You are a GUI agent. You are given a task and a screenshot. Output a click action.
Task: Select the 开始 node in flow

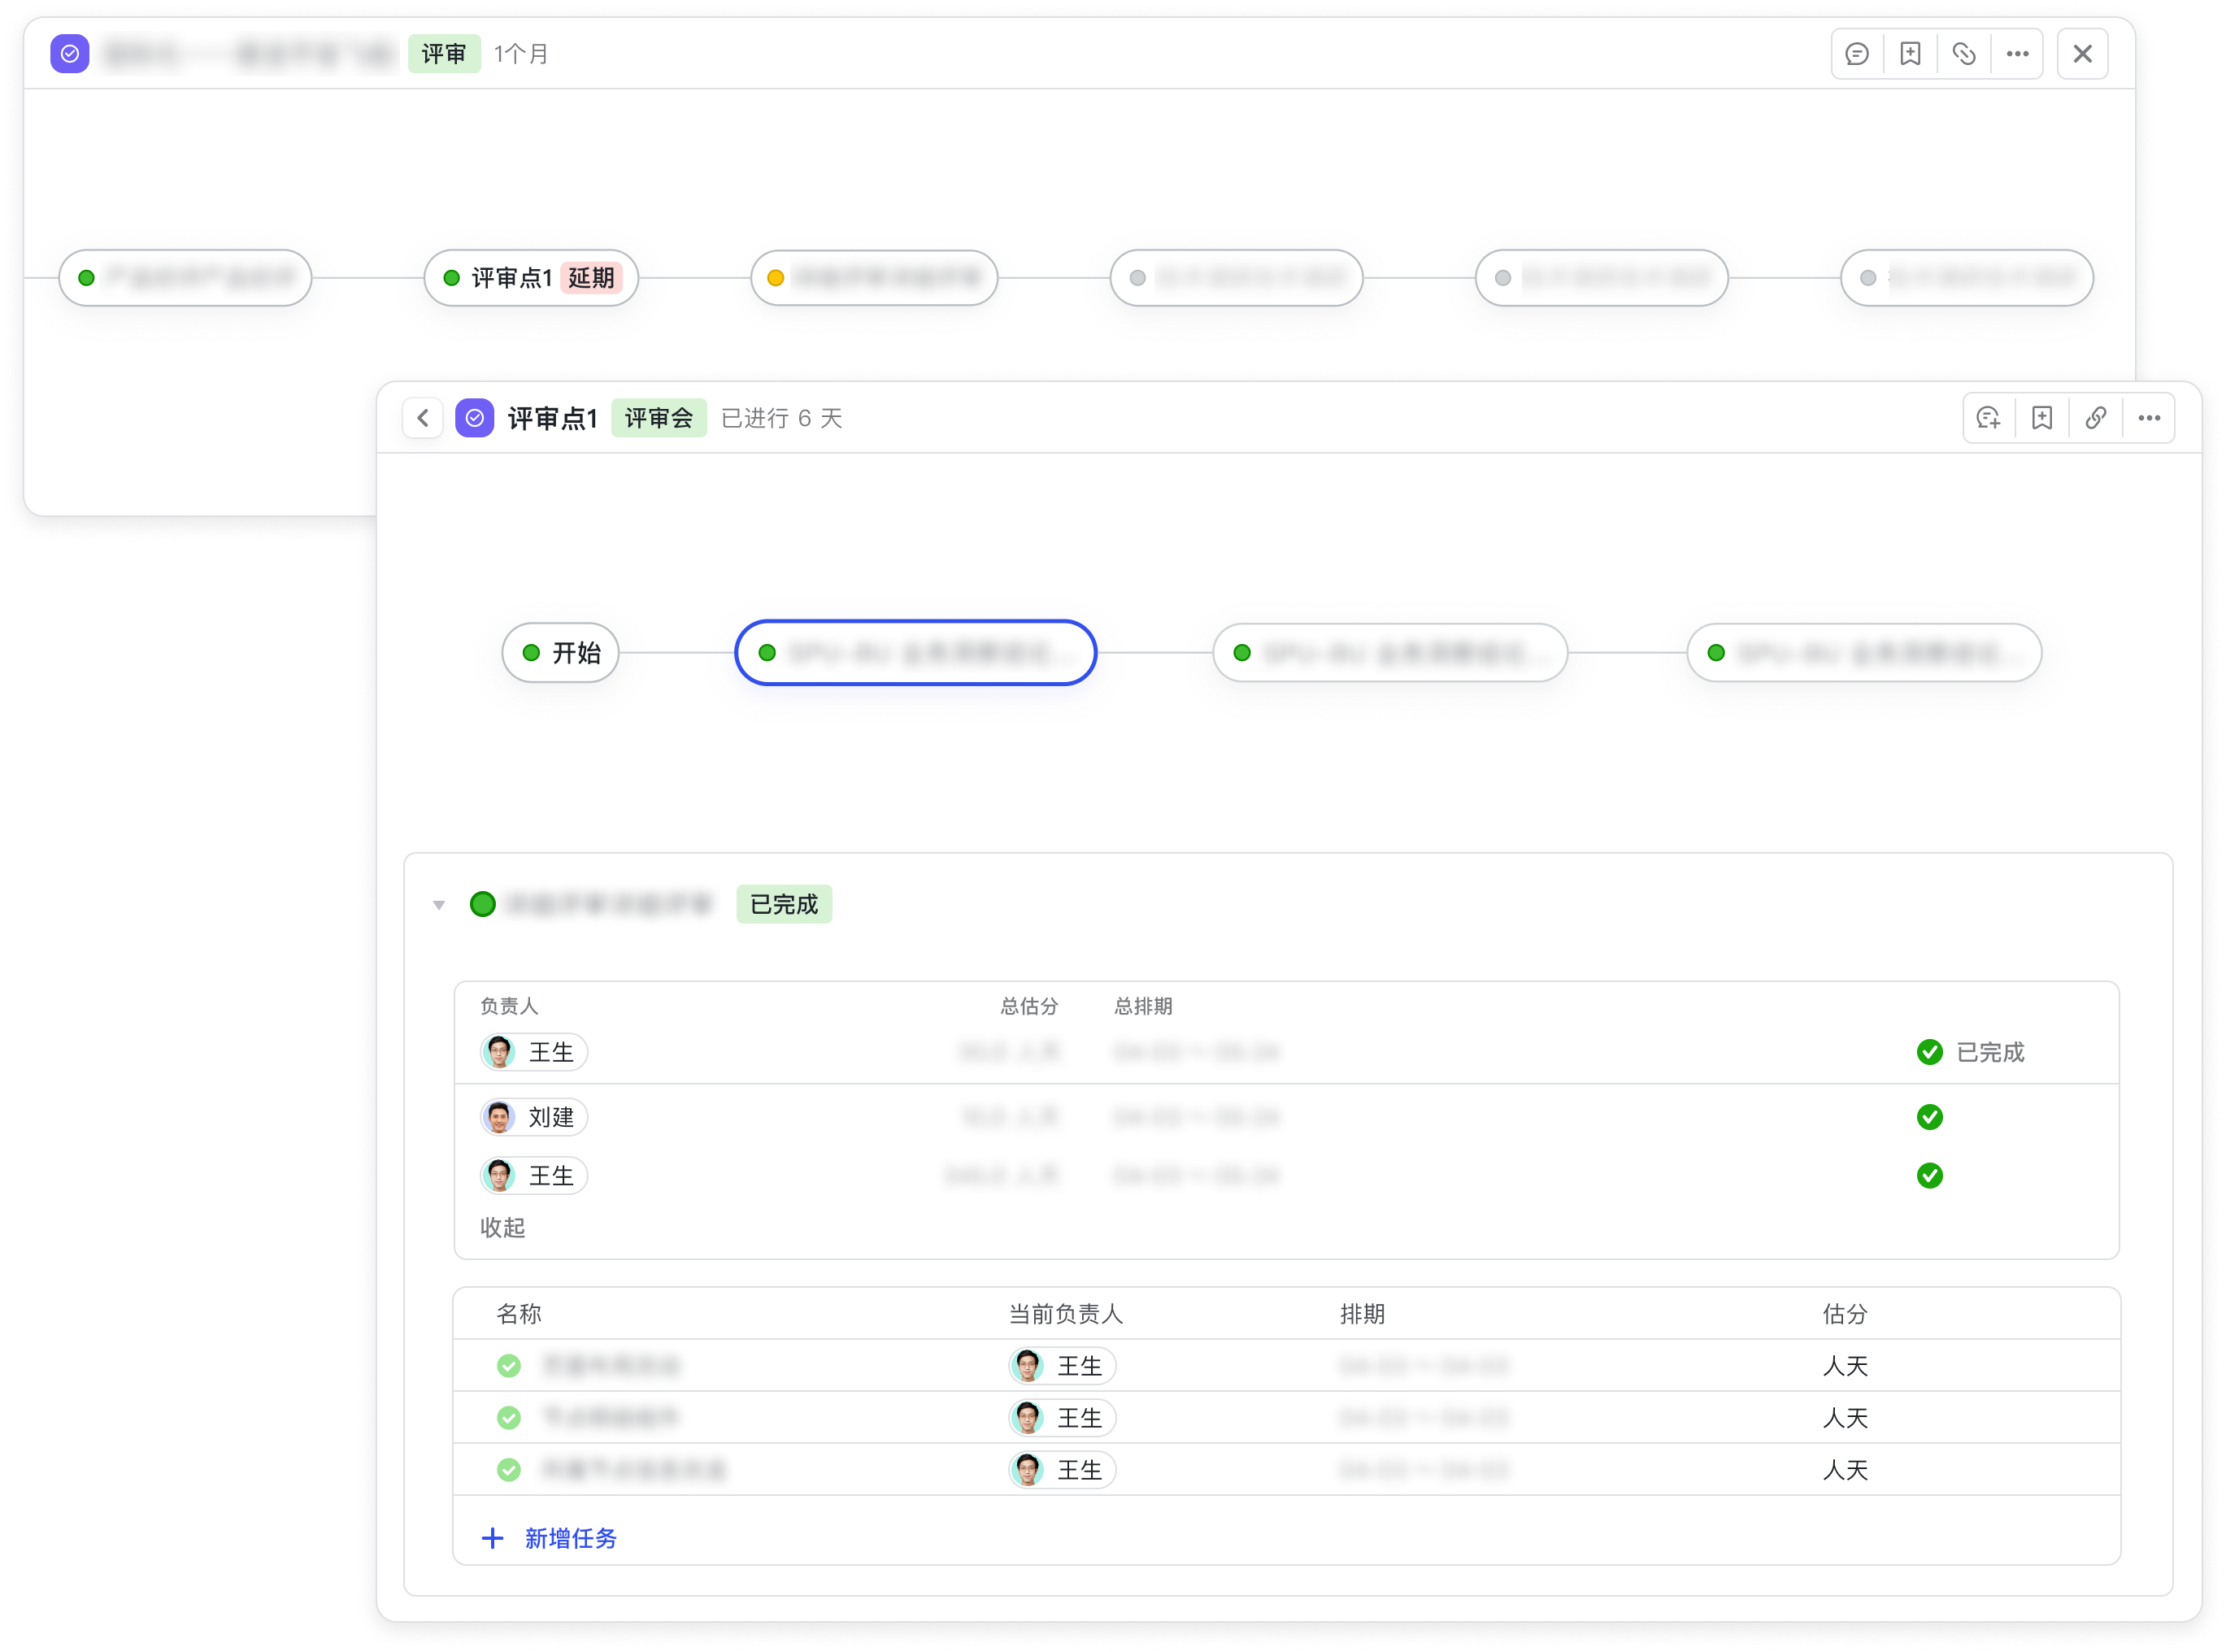click(x=561, y=653)
